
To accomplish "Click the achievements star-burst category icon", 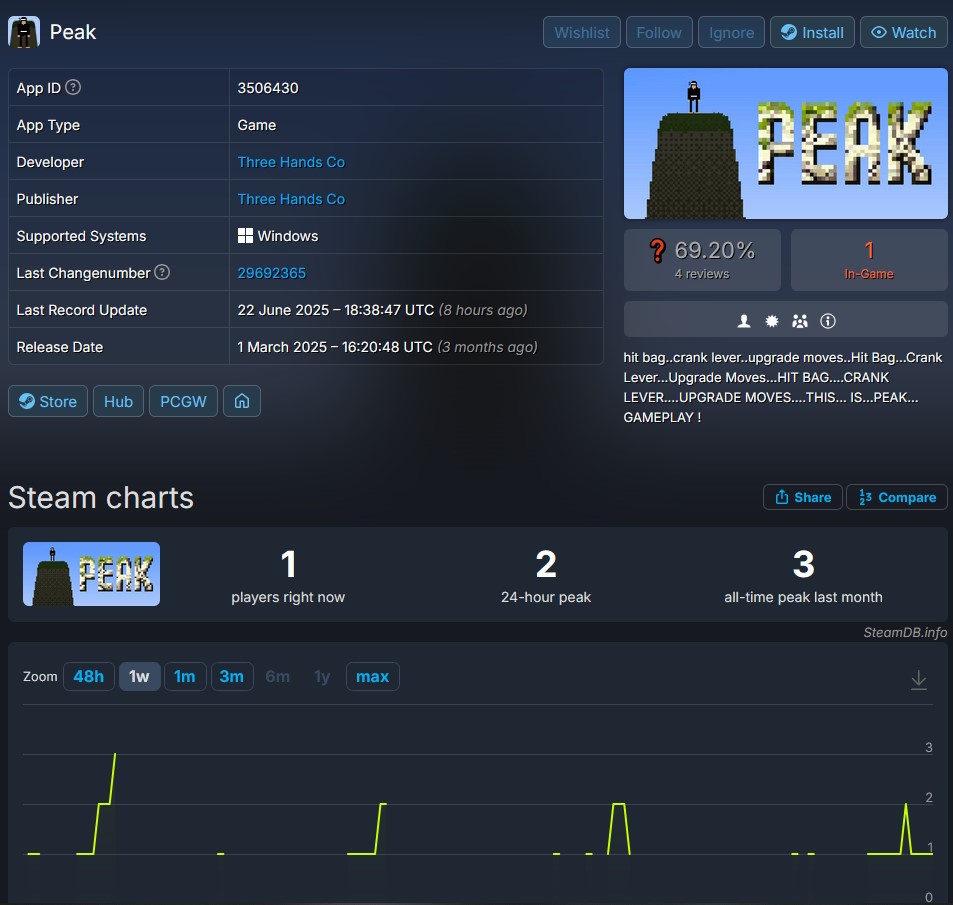I will pyautogui.click(x=772, y=321).
